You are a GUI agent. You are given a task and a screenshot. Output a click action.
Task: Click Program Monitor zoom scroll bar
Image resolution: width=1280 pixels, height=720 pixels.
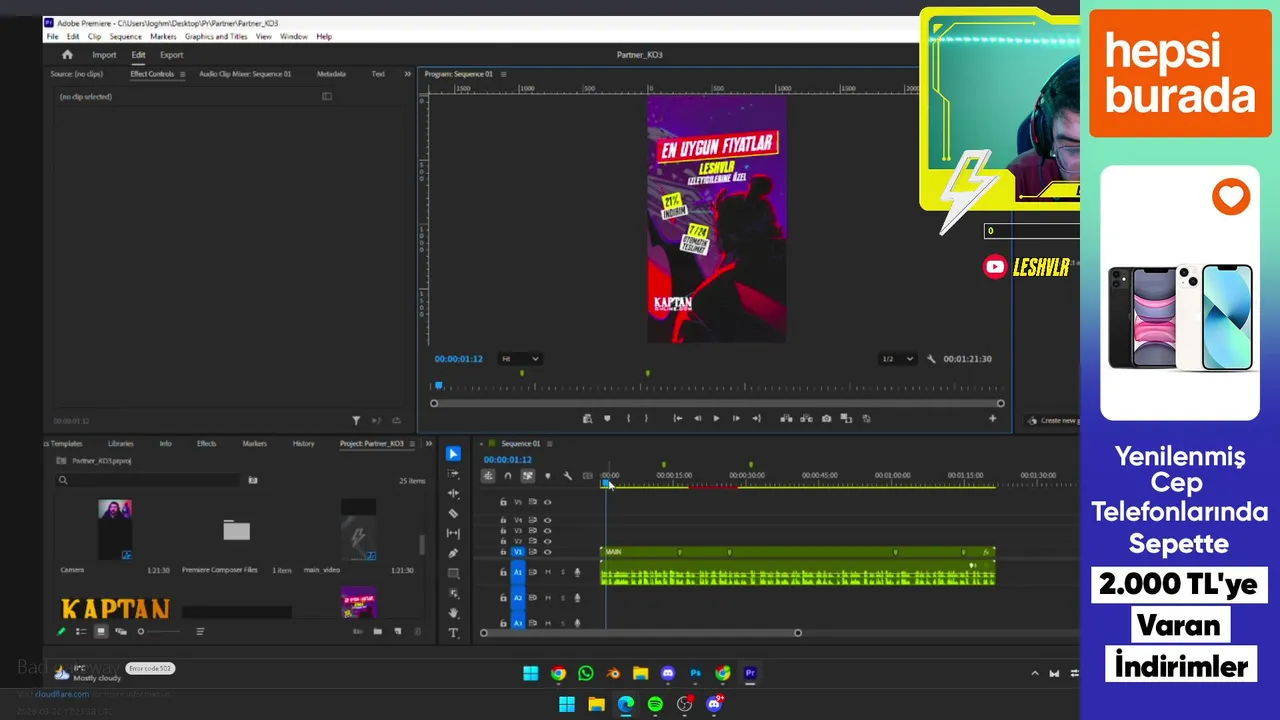(717, 403)
